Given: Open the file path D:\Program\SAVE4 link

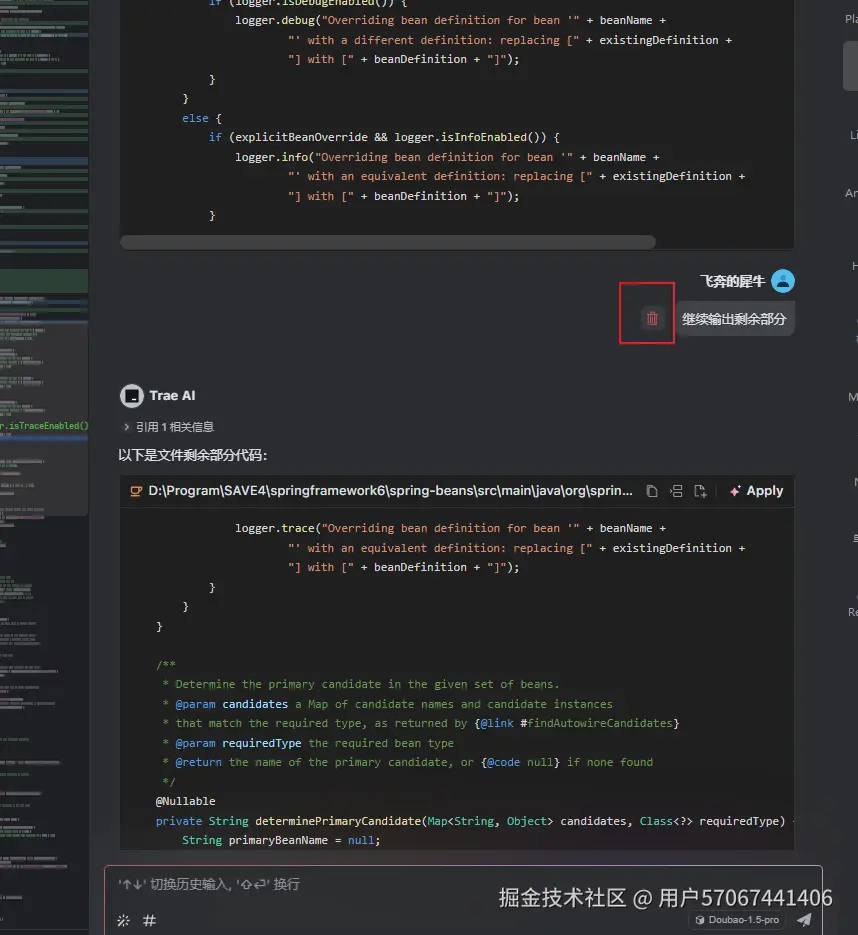Looking at the screenshot, I should pos(390,491).
